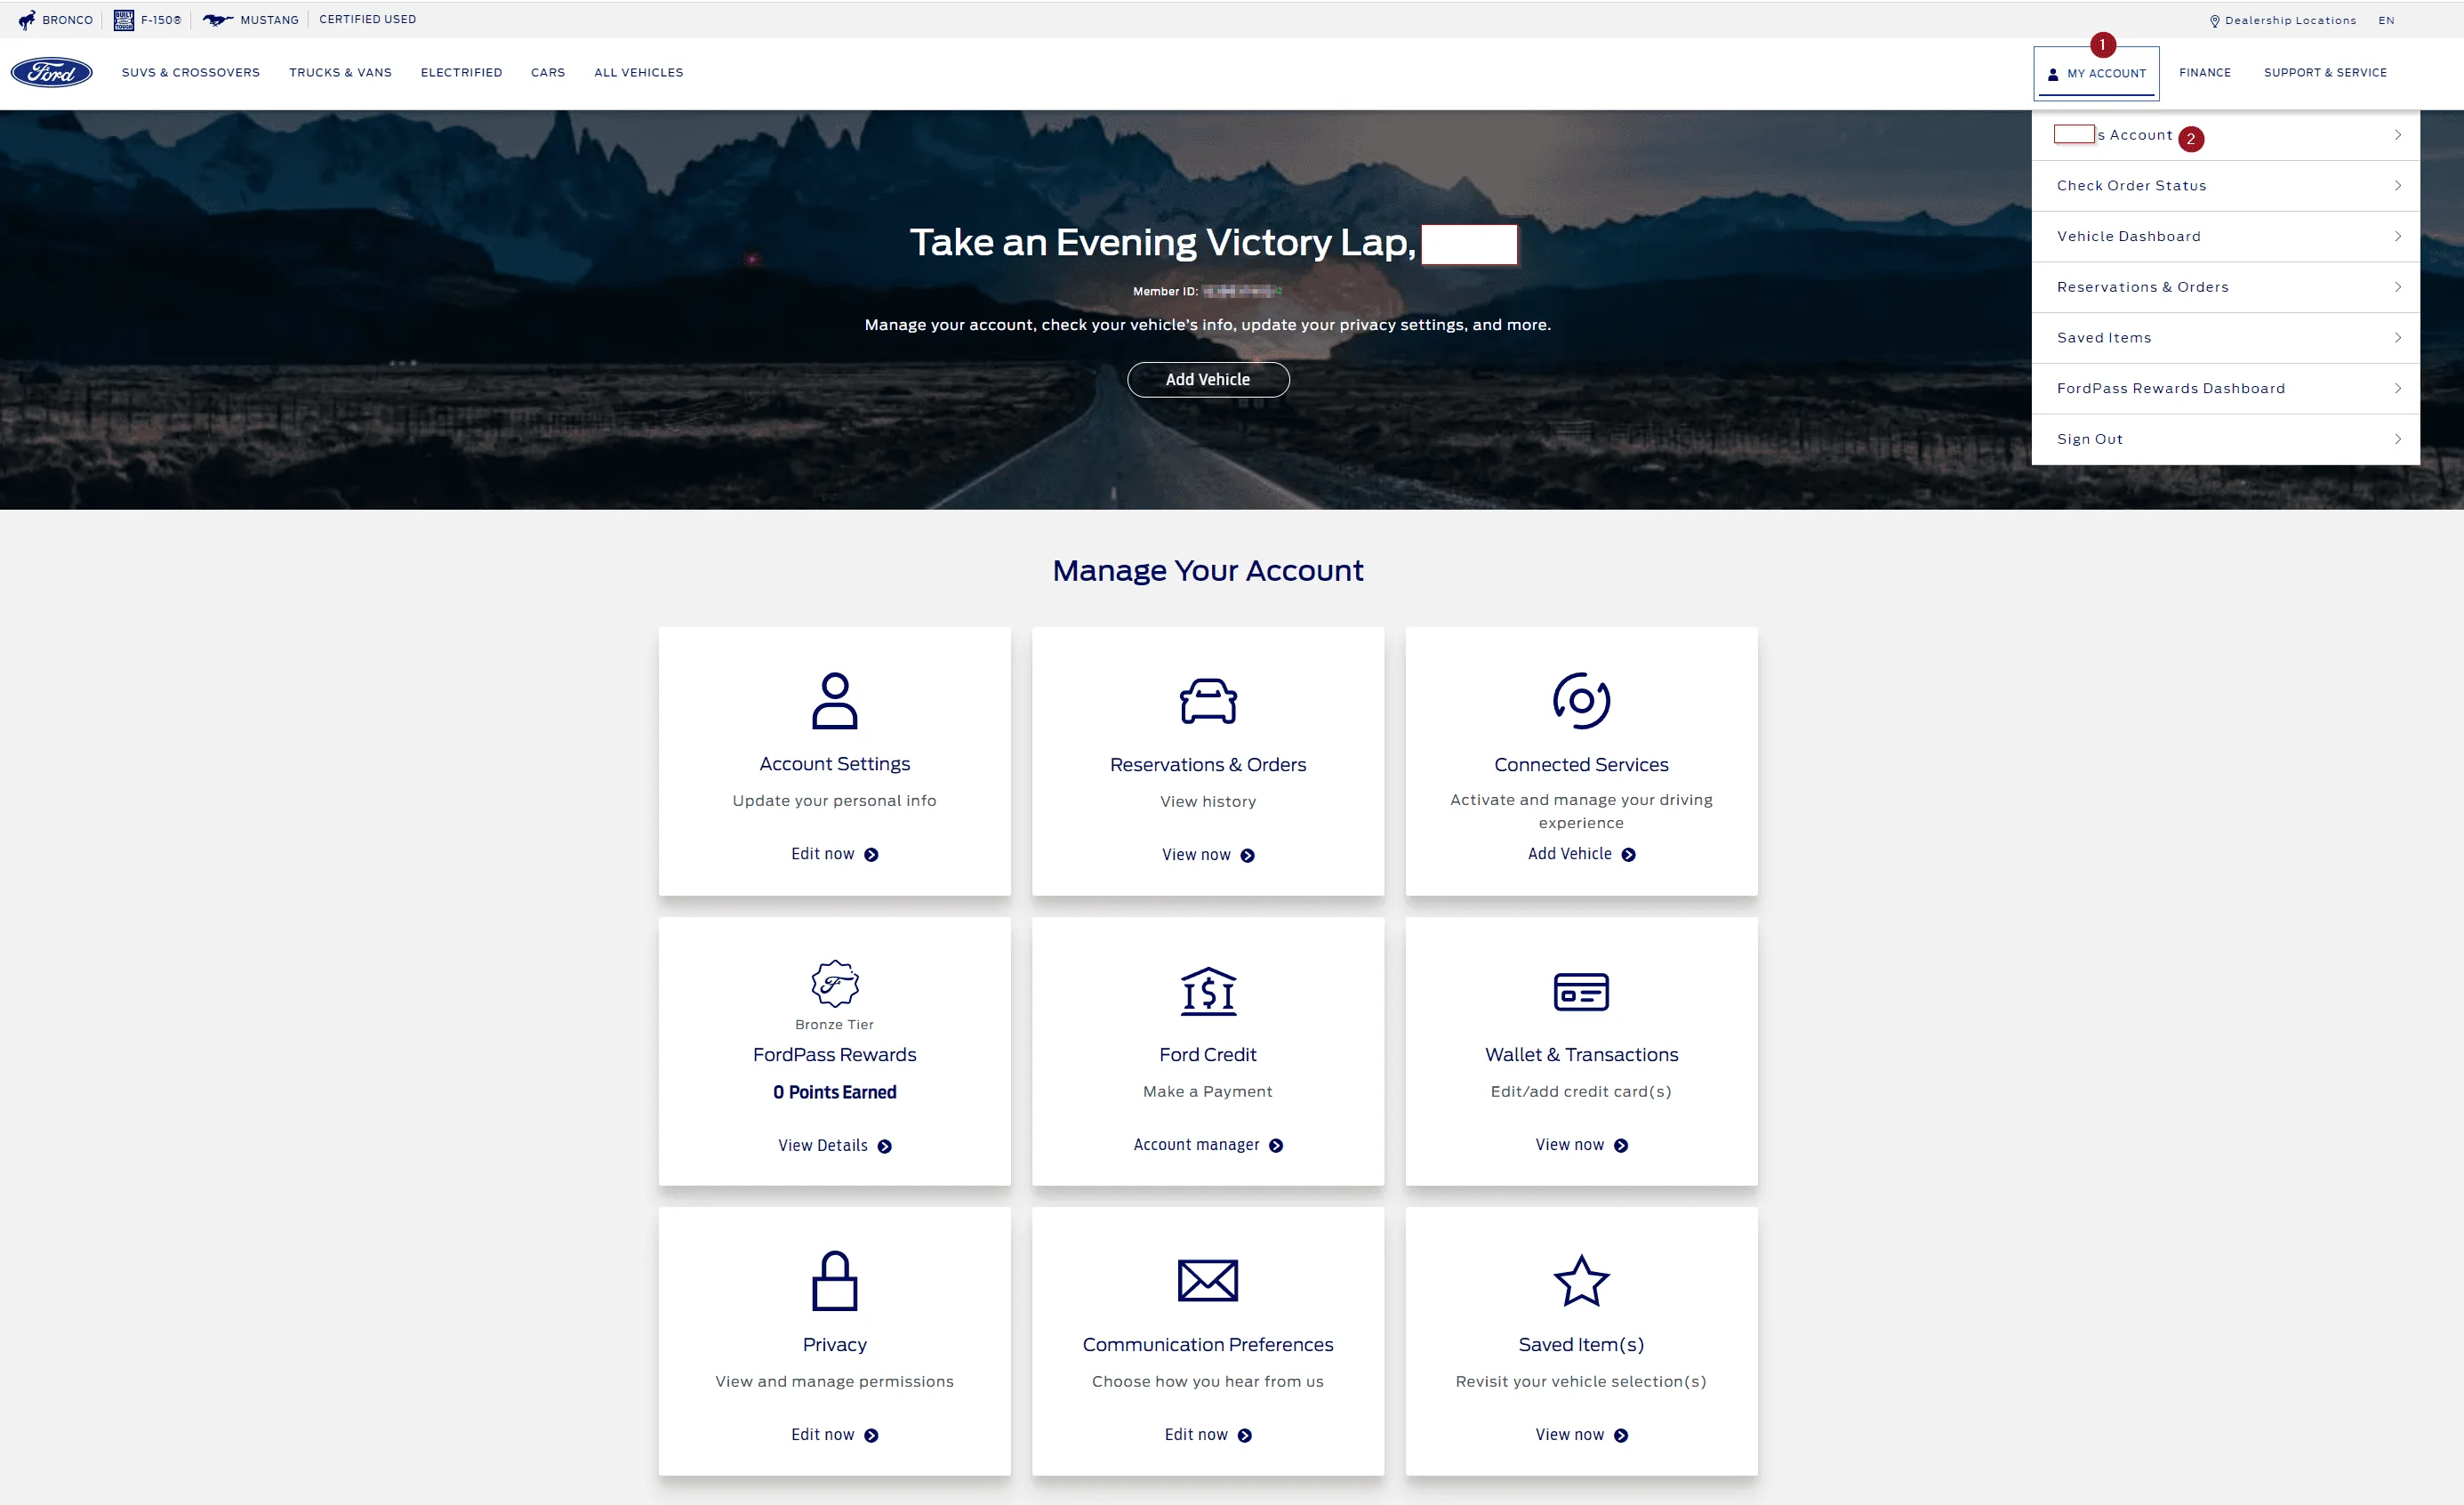Click the arrow icon beside Account Settings Edit now

tap(871, 855)
